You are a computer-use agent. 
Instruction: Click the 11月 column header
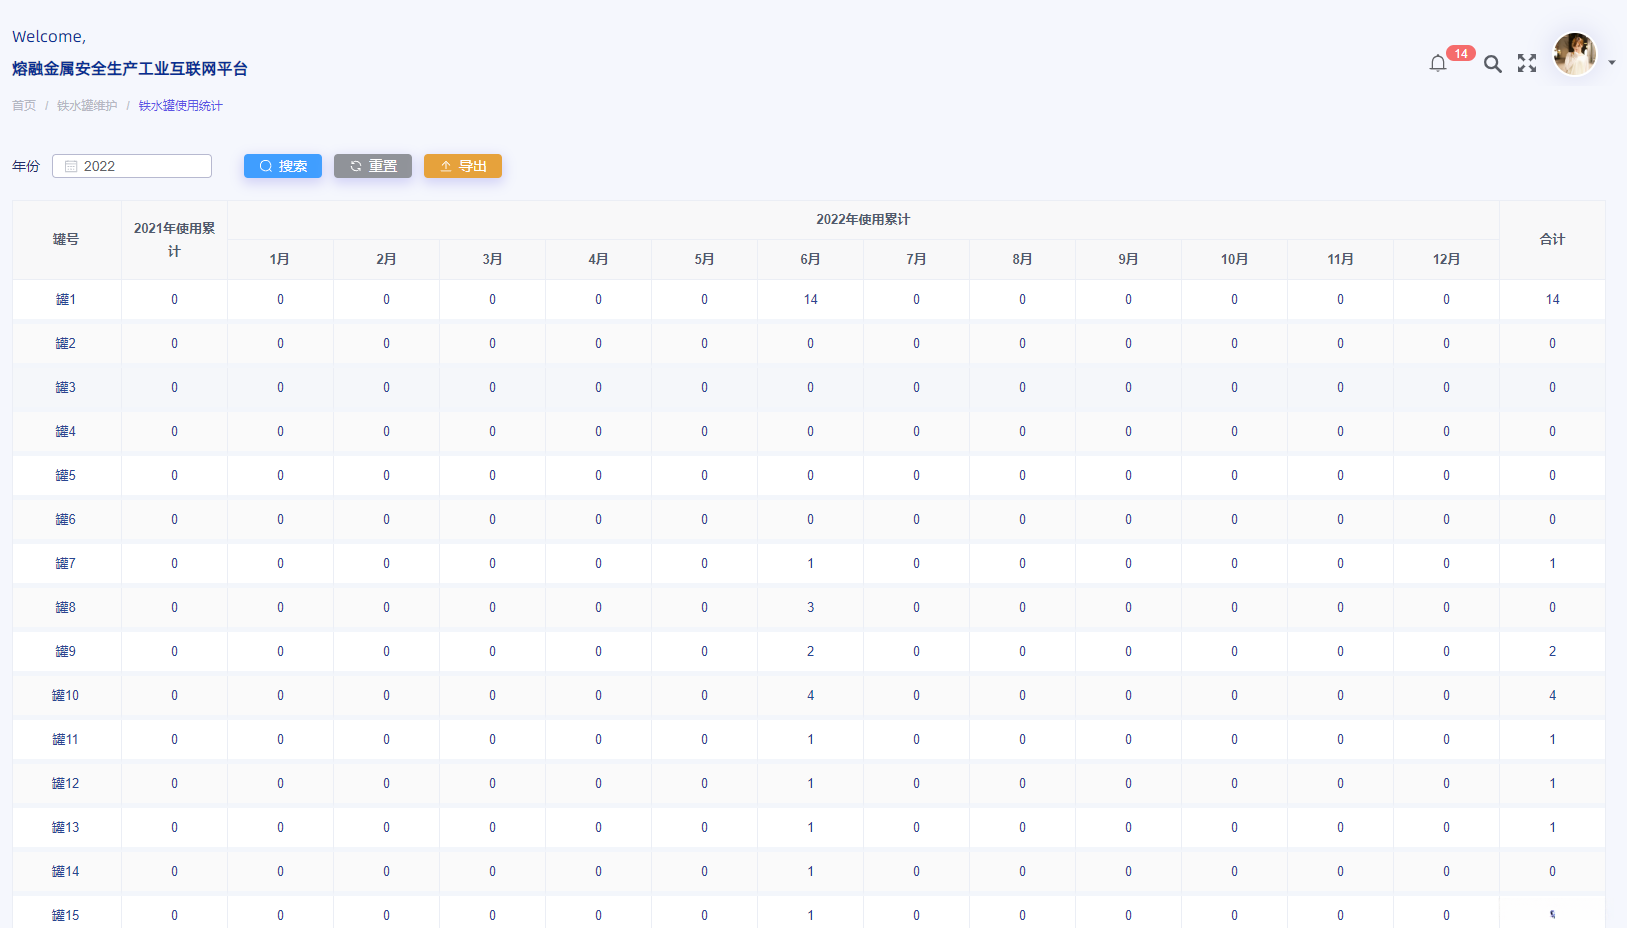coord(1340,260)
